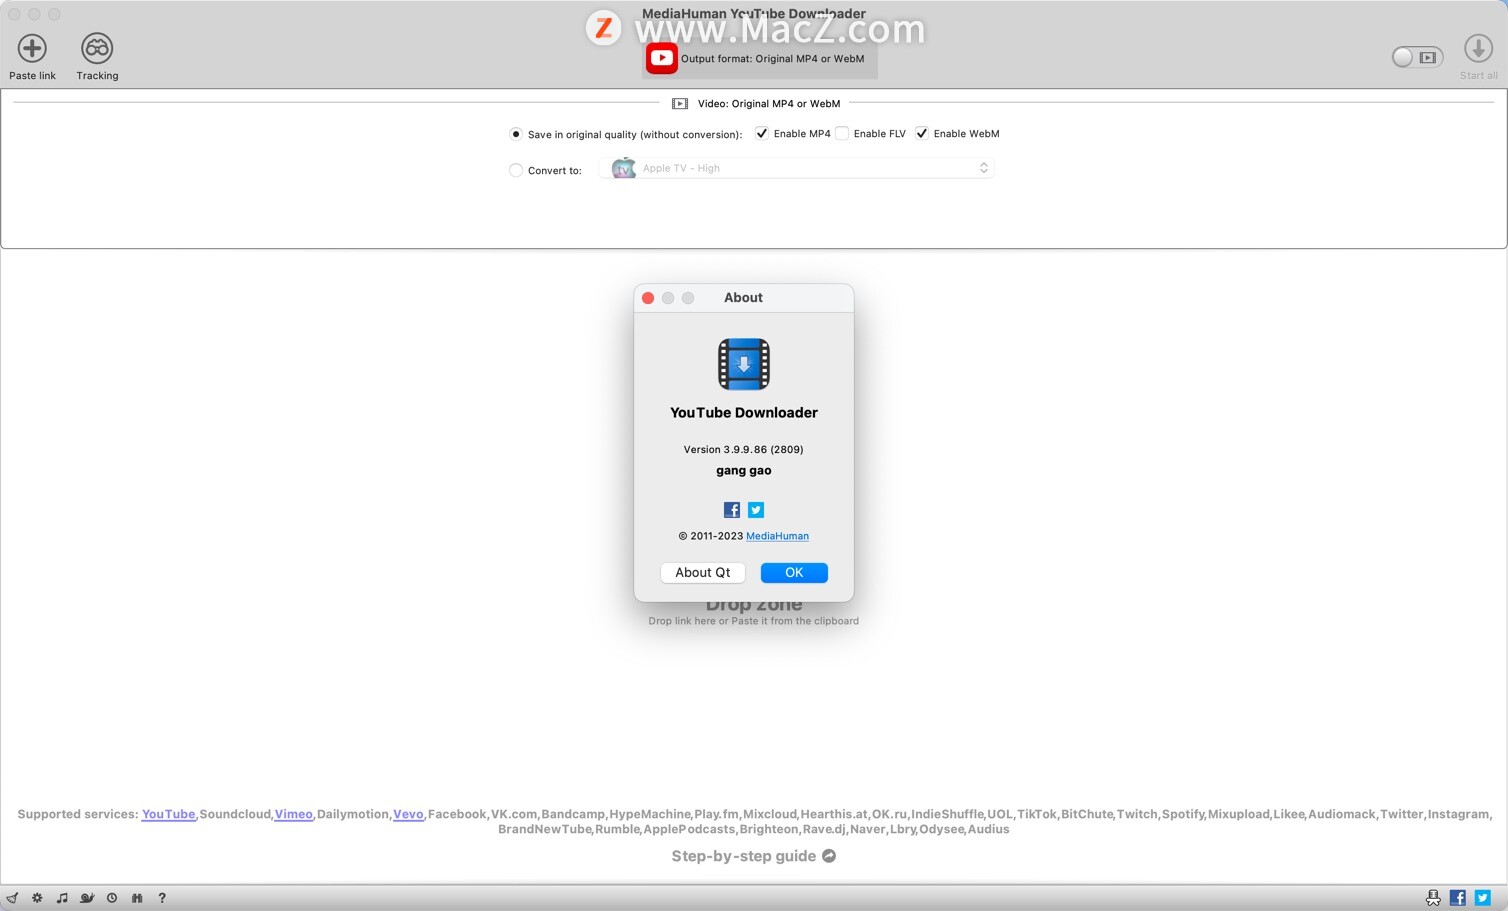Click 'Instagram' in supported services
The image size is (1508, 911).
tap(1459, 814)
